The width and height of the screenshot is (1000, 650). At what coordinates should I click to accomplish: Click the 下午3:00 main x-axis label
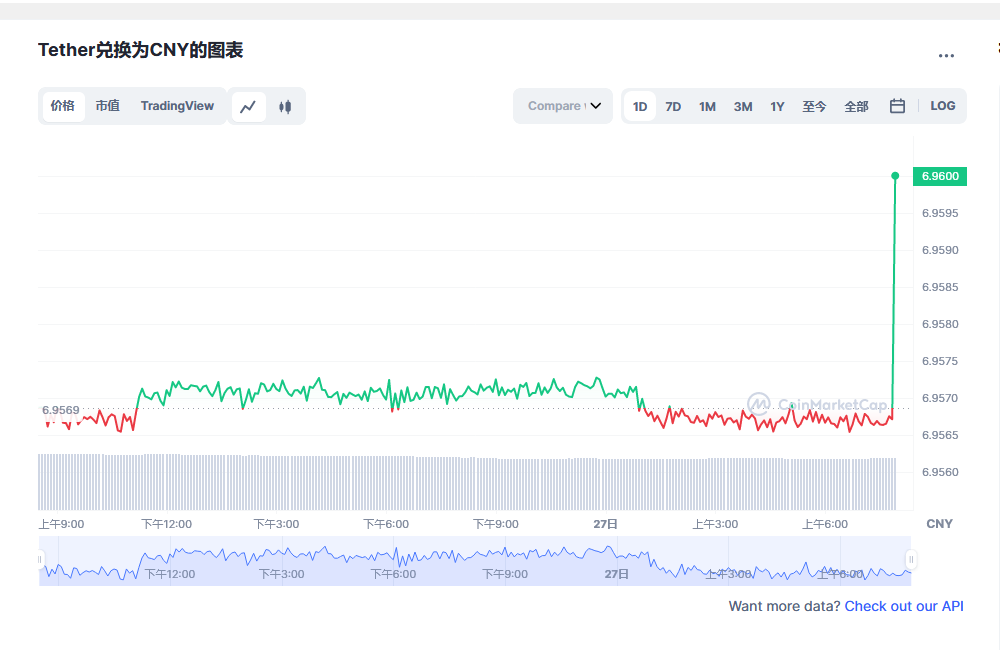(276, 524)
